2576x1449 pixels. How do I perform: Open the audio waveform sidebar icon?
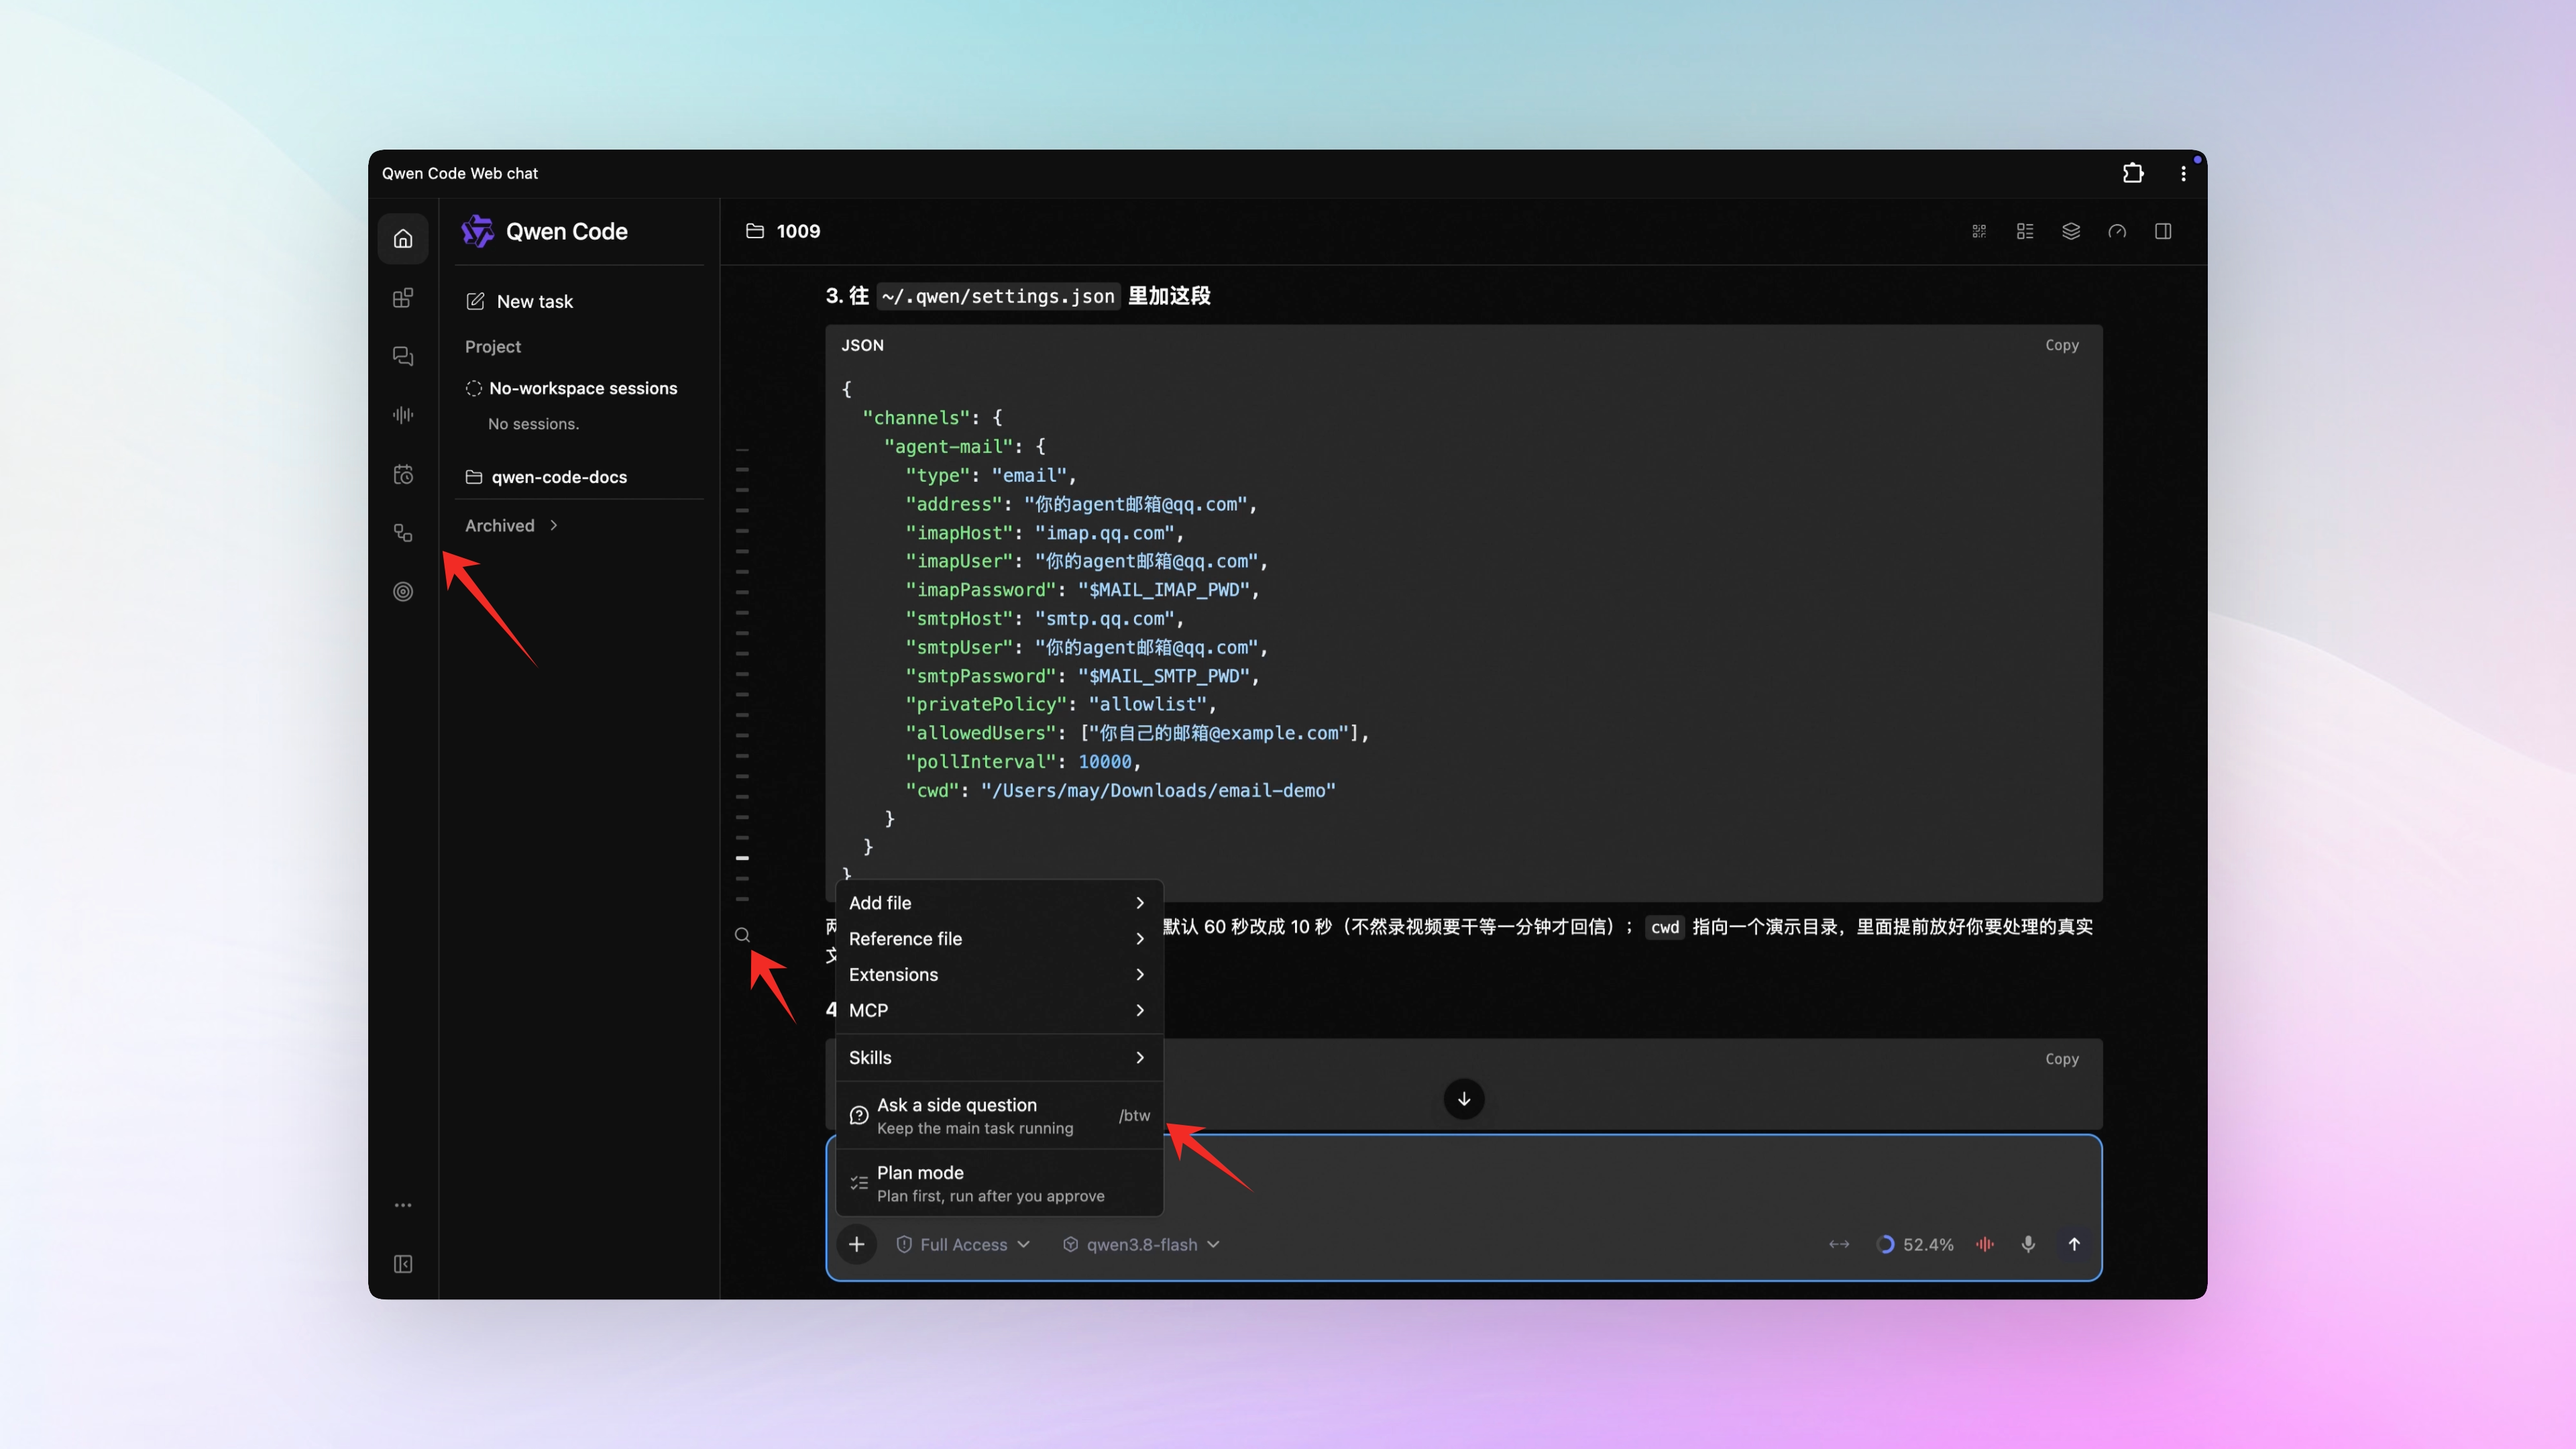pos(403,415)
